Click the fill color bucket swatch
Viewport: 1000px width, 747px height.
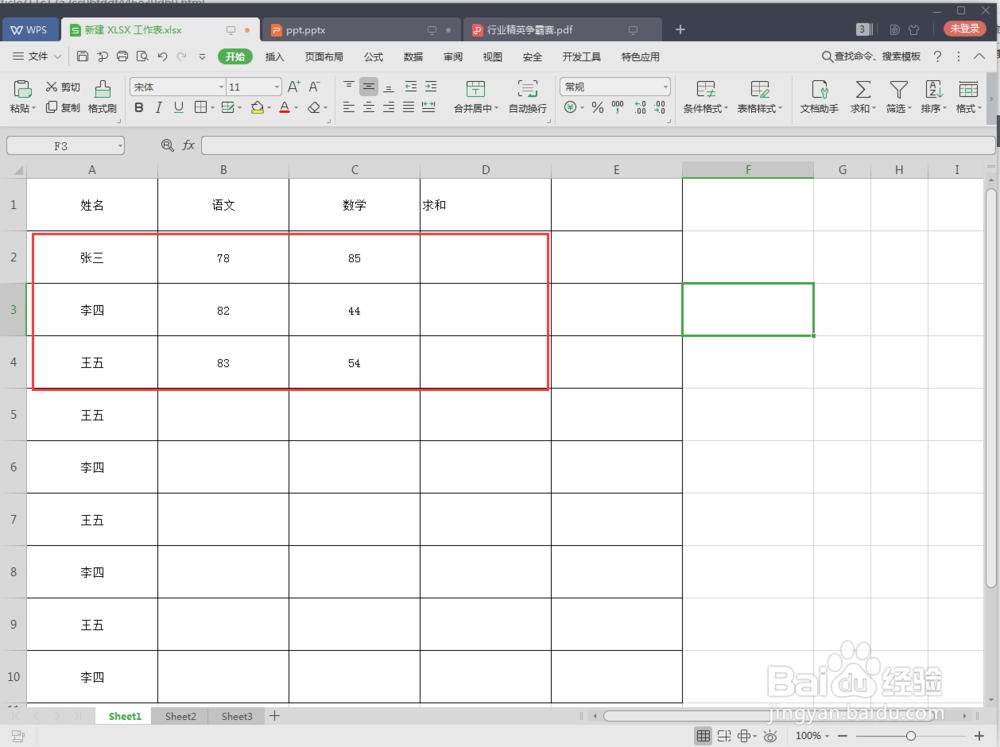[x=257, y=107]
